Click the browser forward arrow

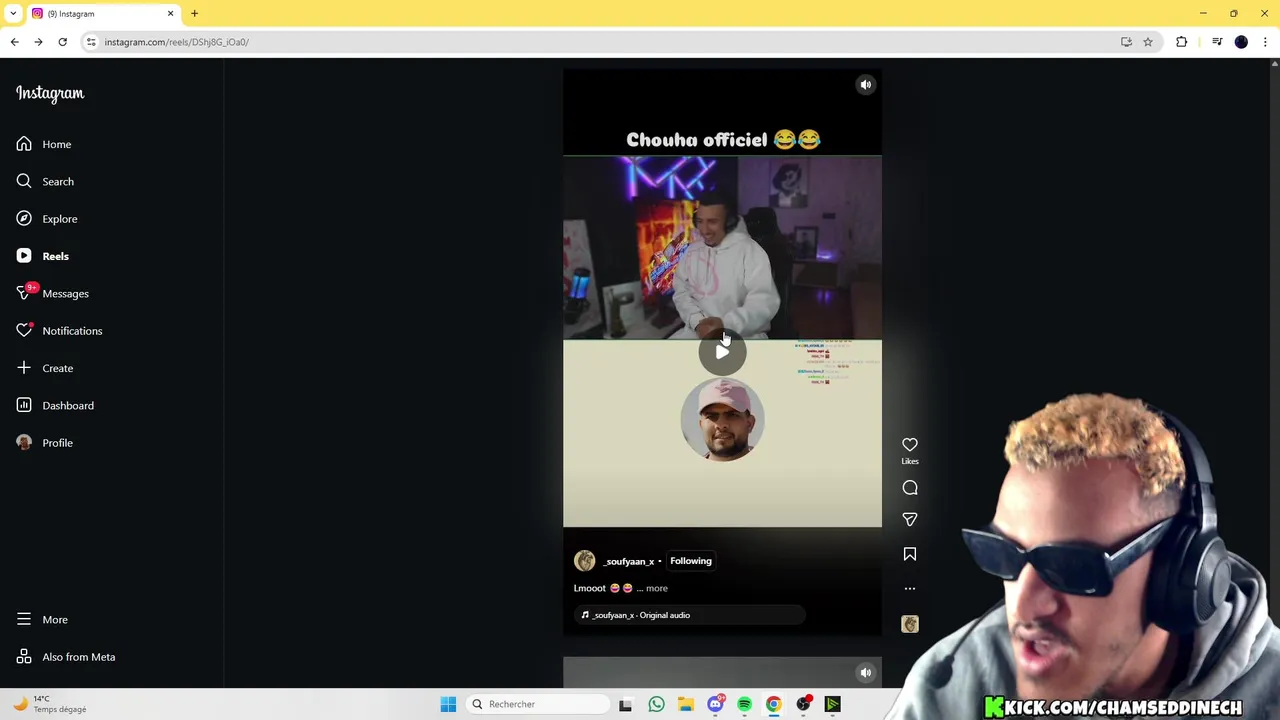coord(38,42)
